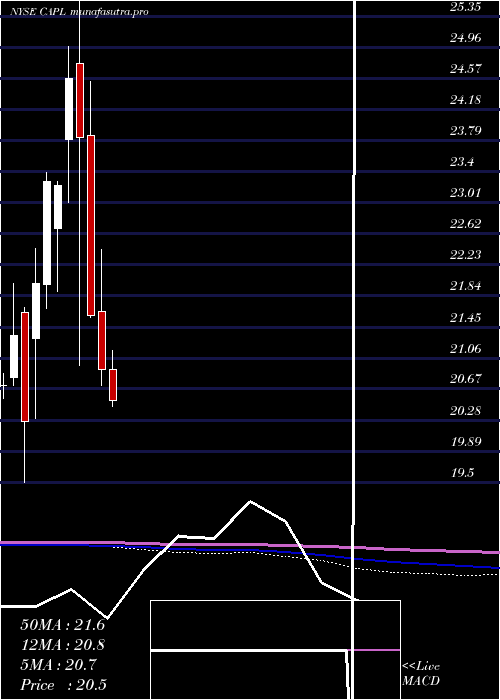Click the 23.79 price axis label
This screenshot has height=700, width=500.
tap(466, 131)
